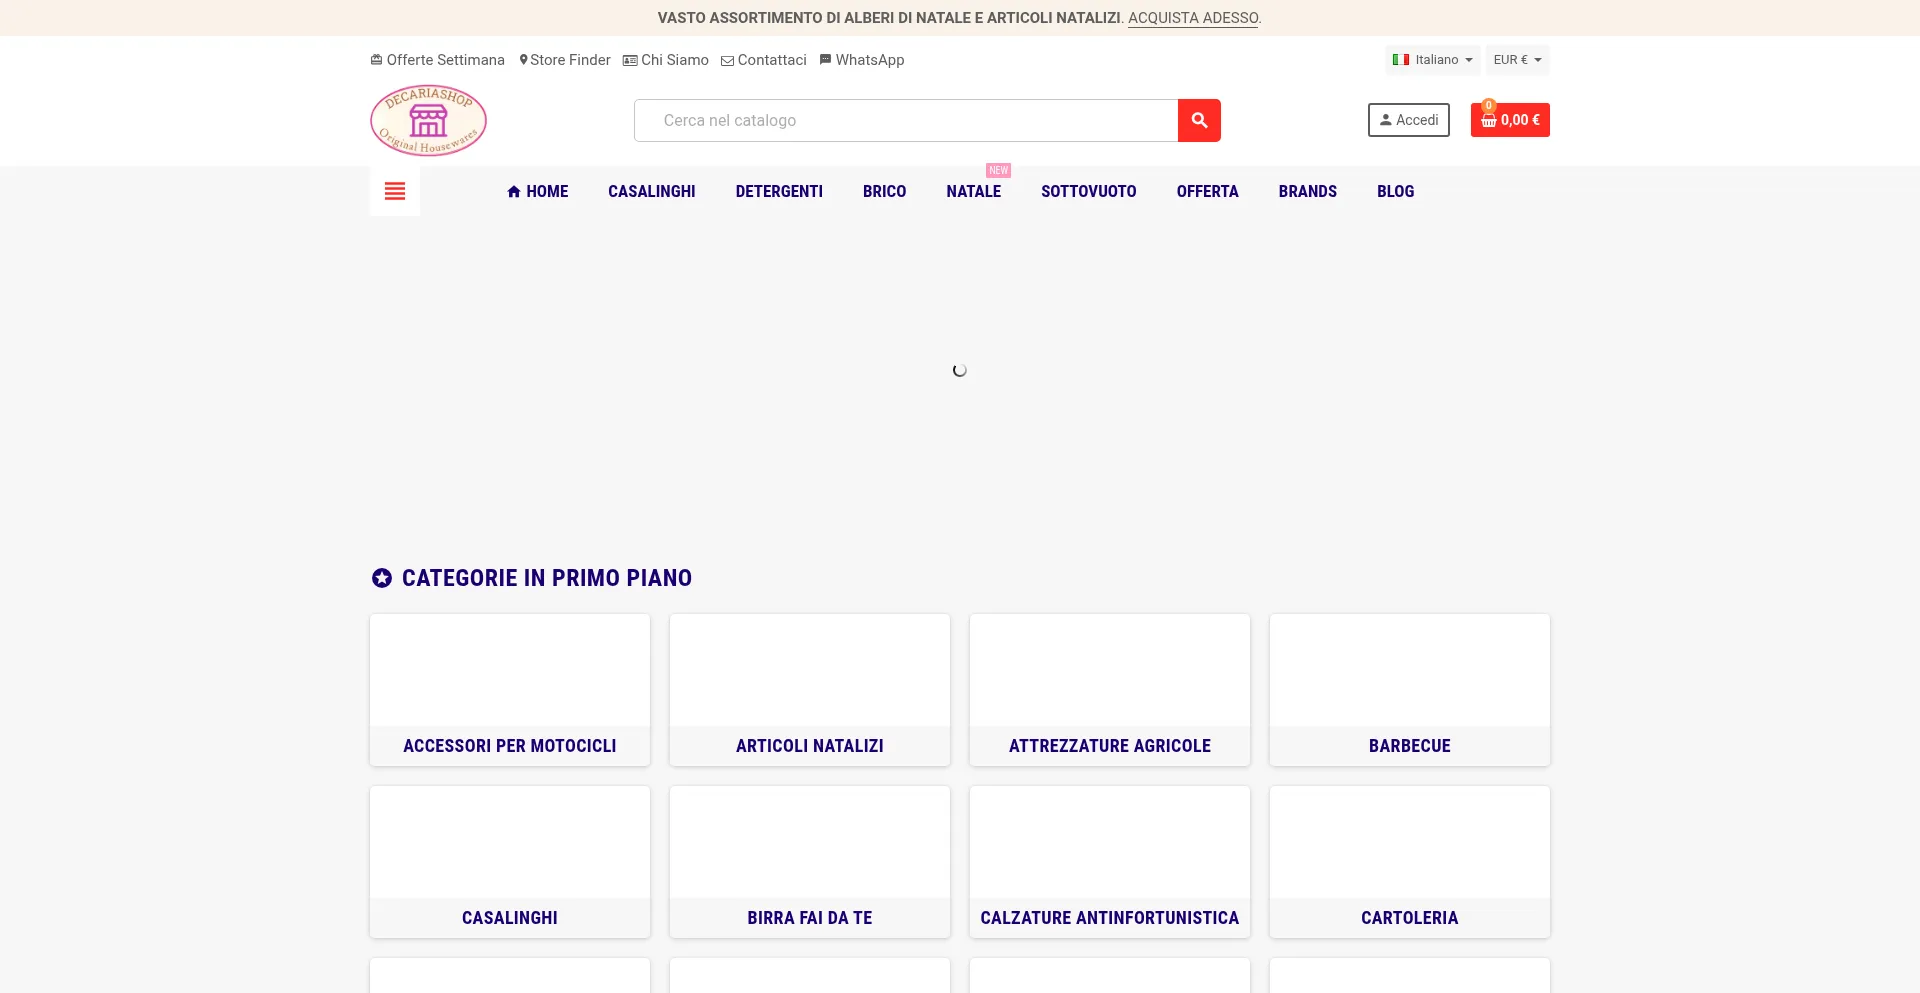
Task: Click the shopping basket icon in cart
Action: pos(1489,121)
